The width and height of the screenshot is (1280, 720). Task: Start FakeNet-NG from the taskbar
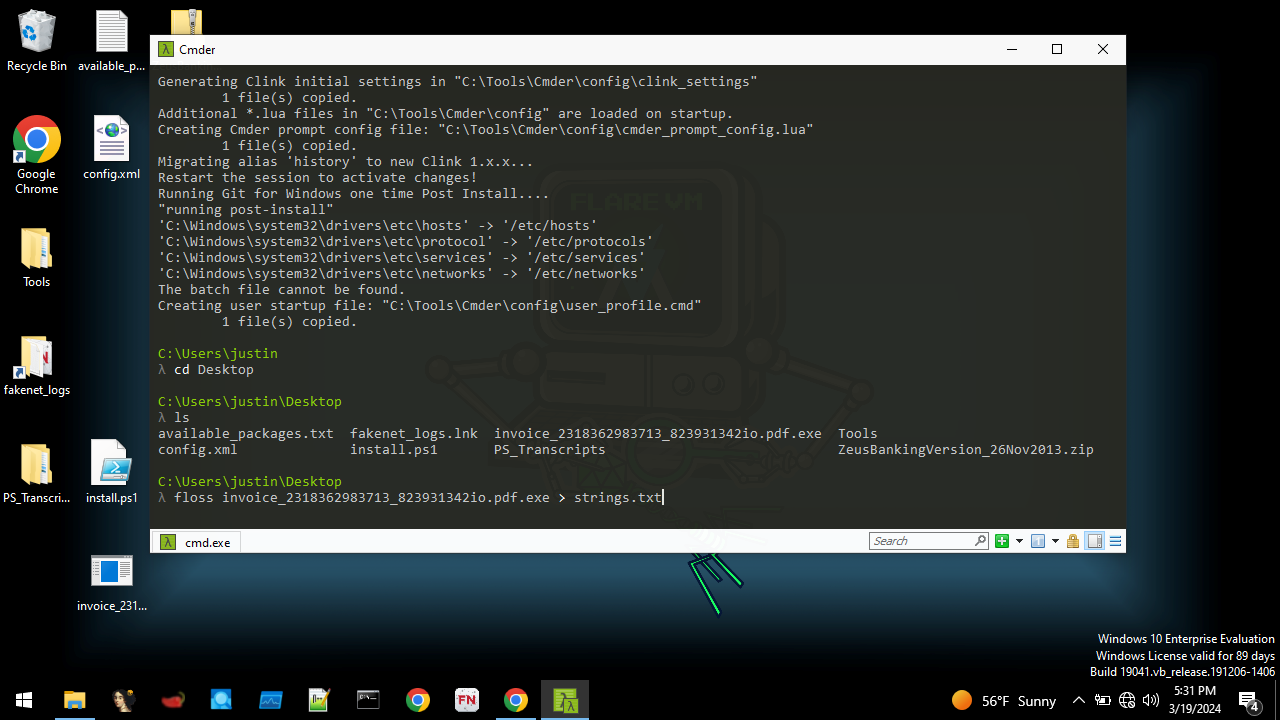pyautogui.click(x=466, y=700)
